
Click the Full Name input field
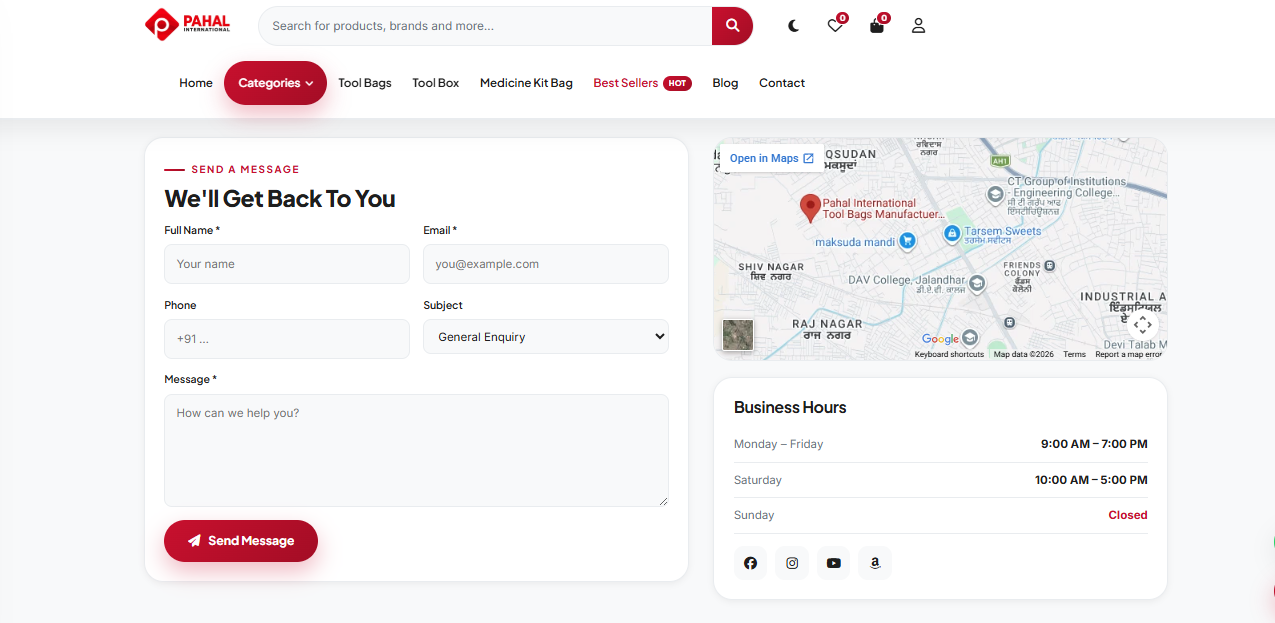287,264
